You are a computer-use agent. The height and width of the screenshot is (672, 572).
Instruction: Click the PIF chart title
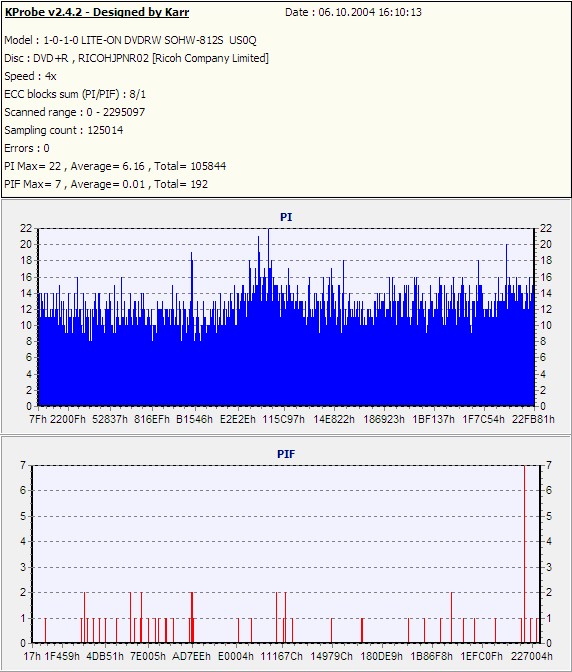click(x=286, y=454)
